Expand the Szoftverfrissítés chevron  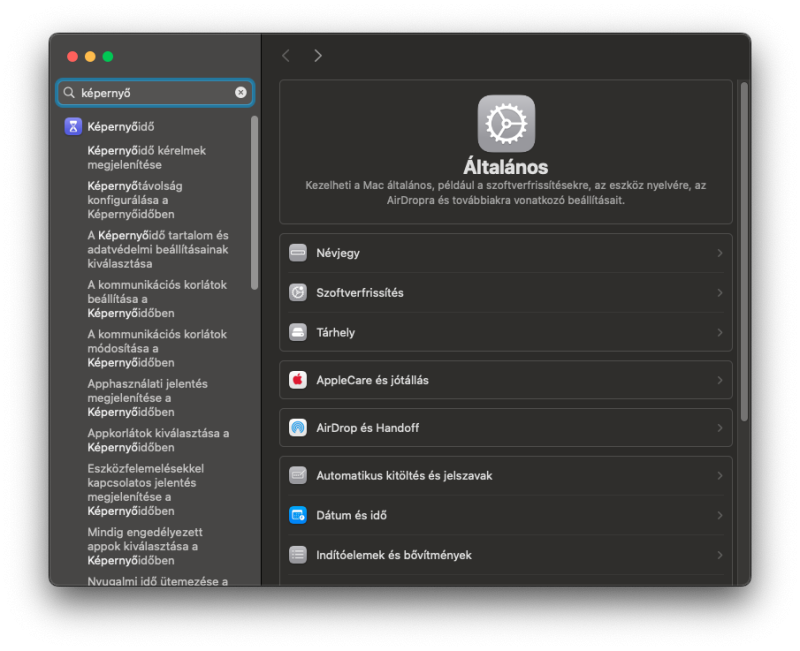(720, 293)
